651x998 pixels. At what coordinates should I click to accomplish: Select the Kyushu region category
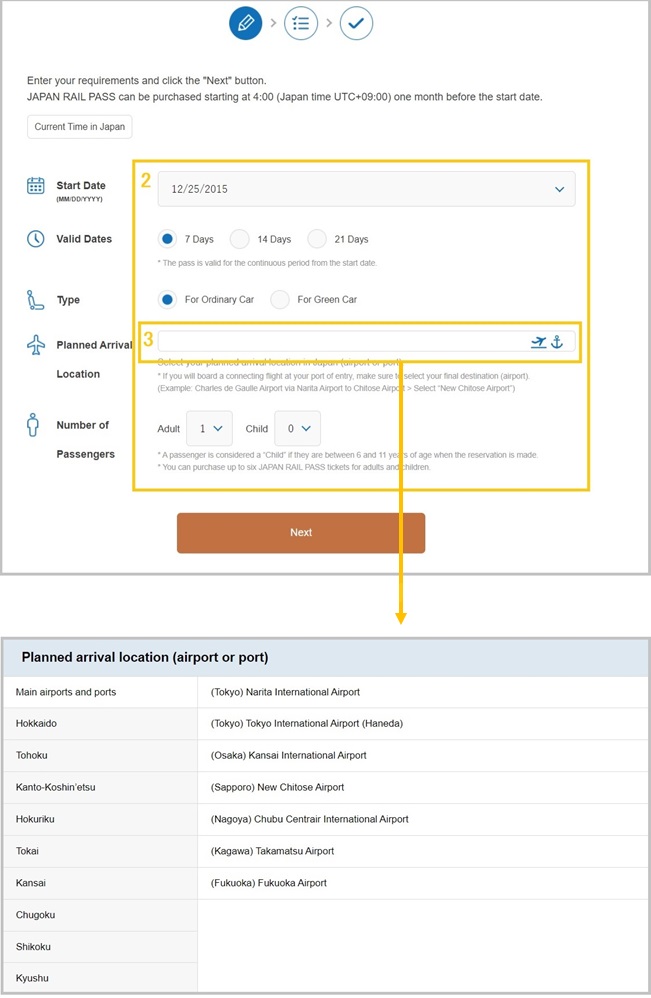[101, 978]
